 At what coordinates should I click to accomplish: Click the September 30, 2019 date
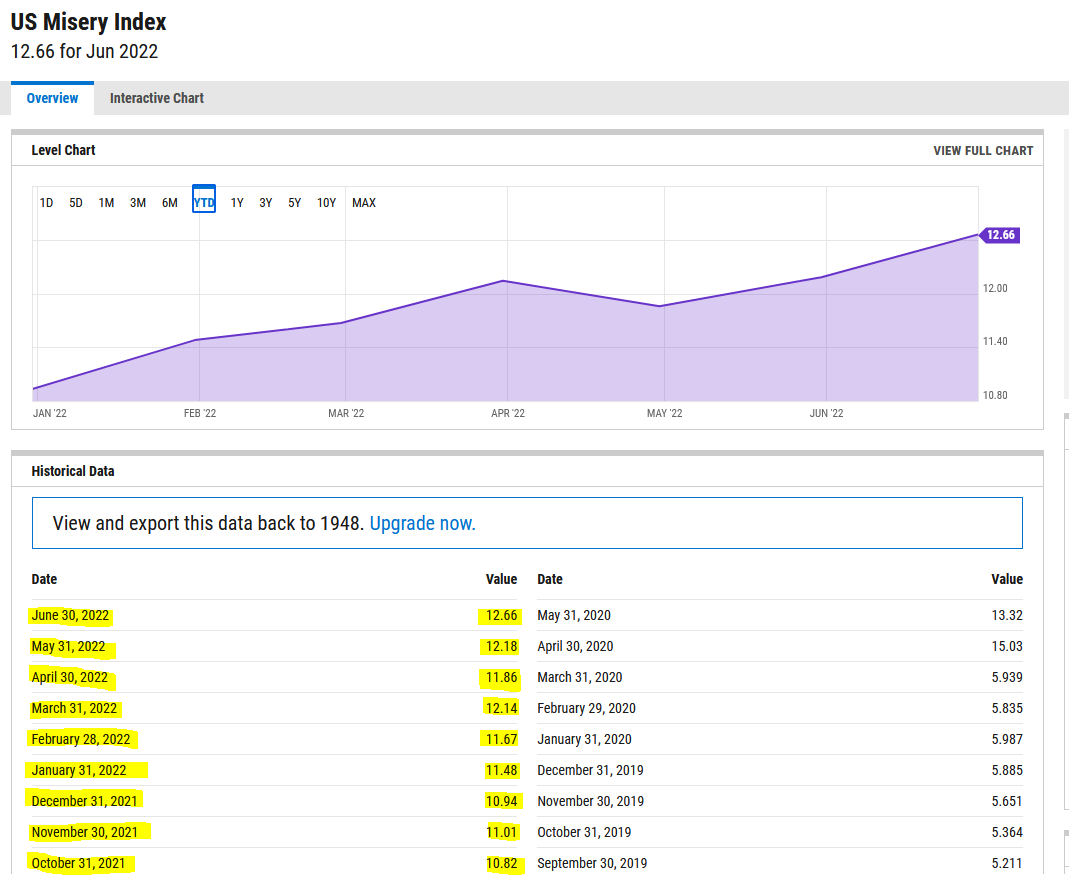[592, 863]
